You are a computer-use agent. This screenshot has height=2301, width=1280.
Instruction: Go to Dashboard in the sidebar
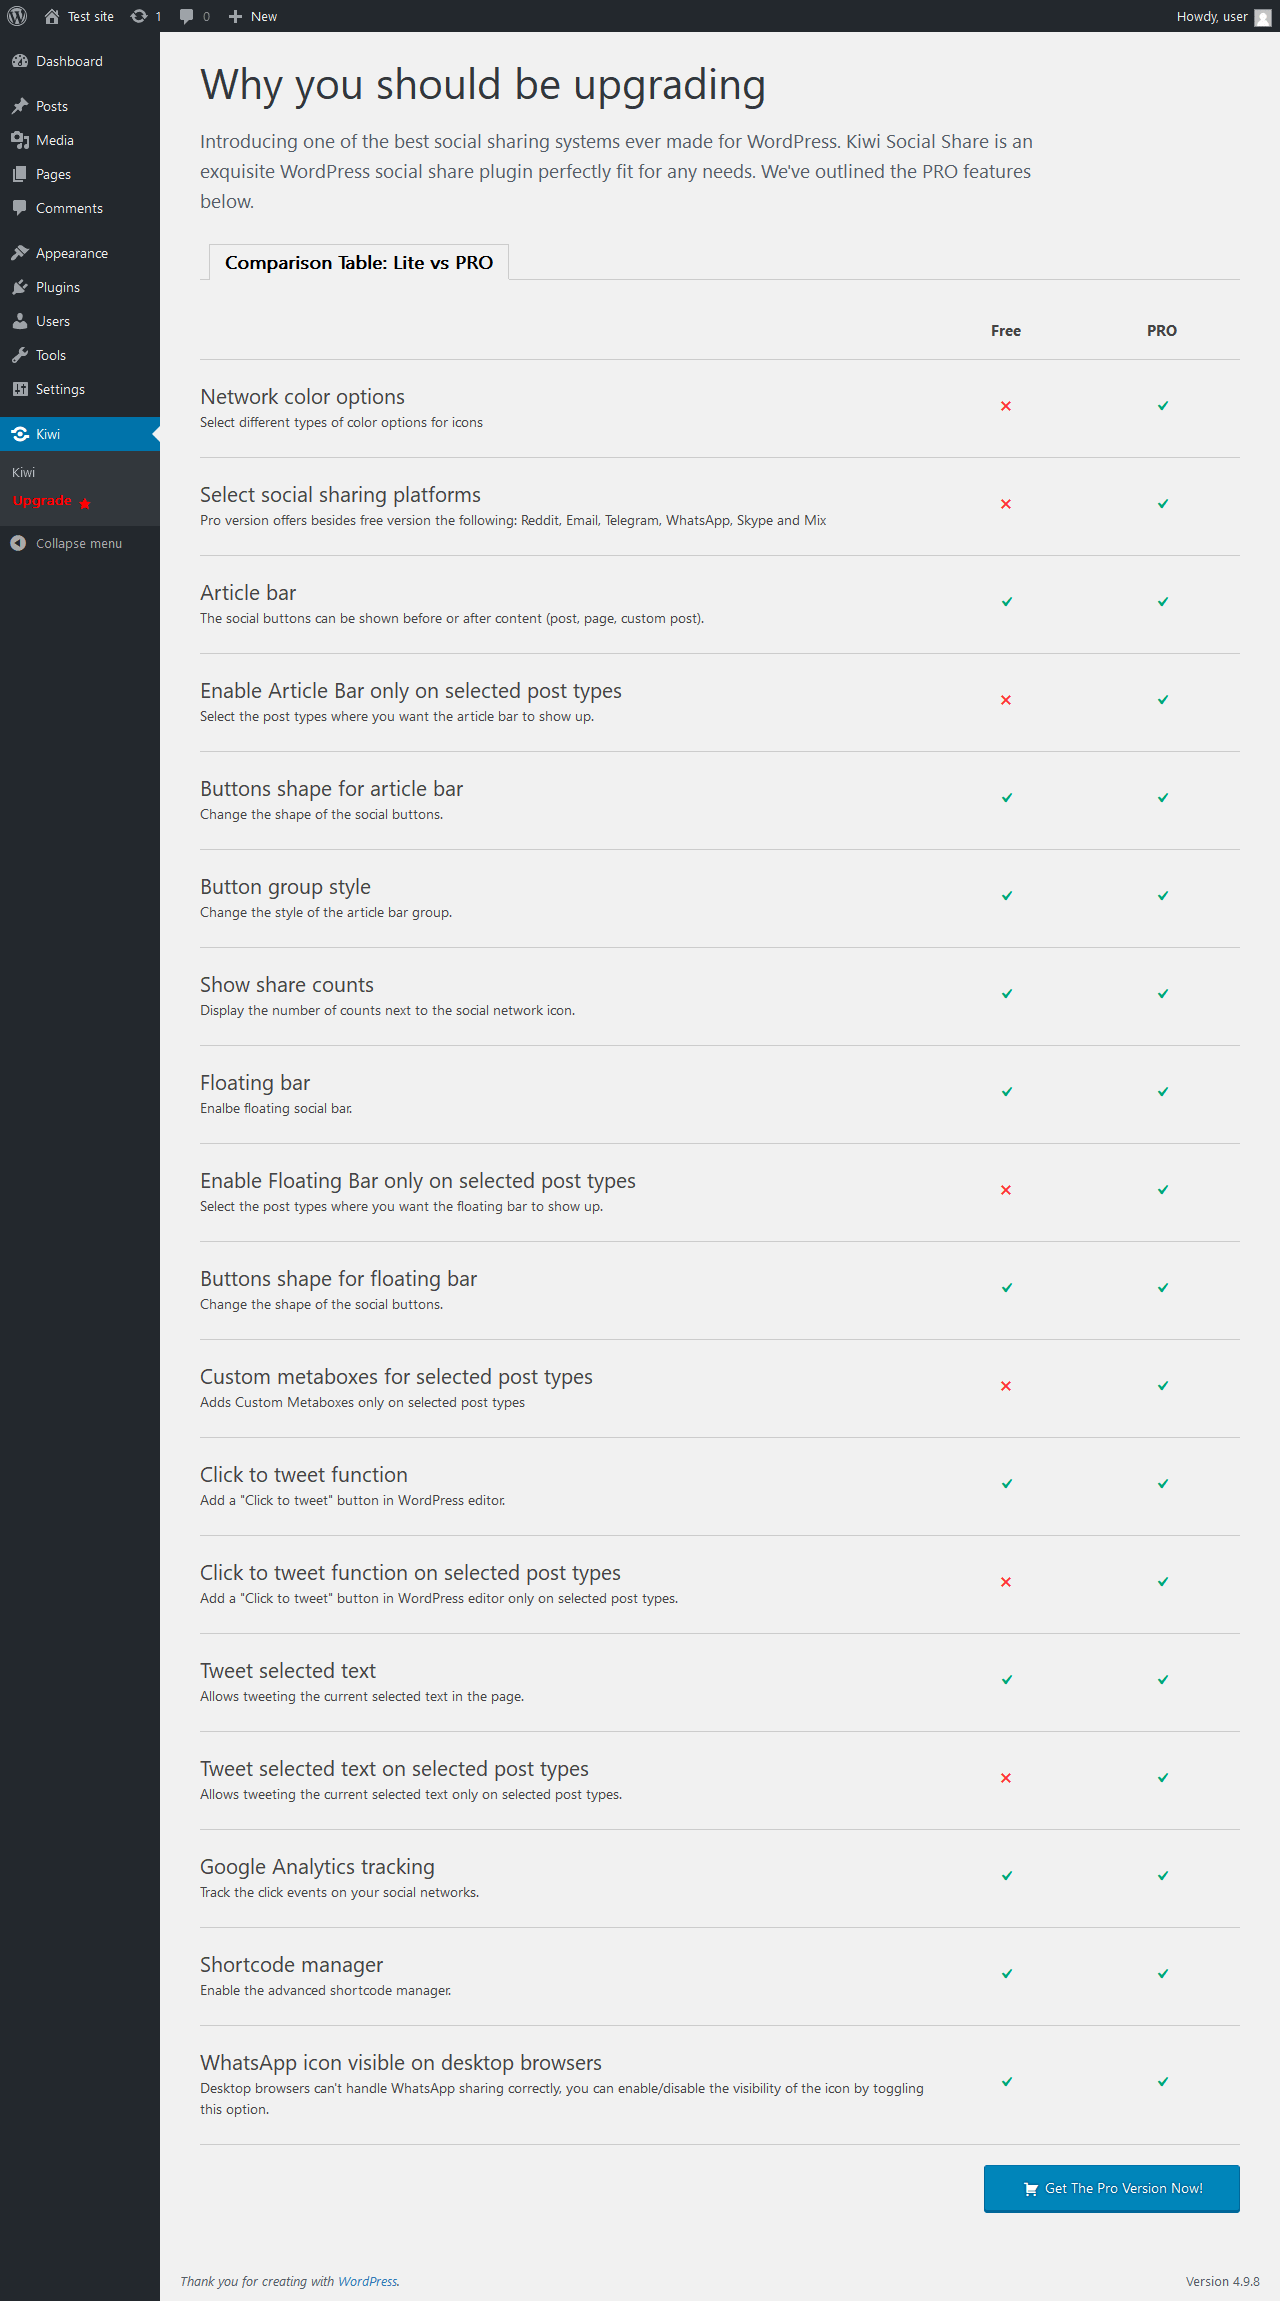tap(69, 61)
